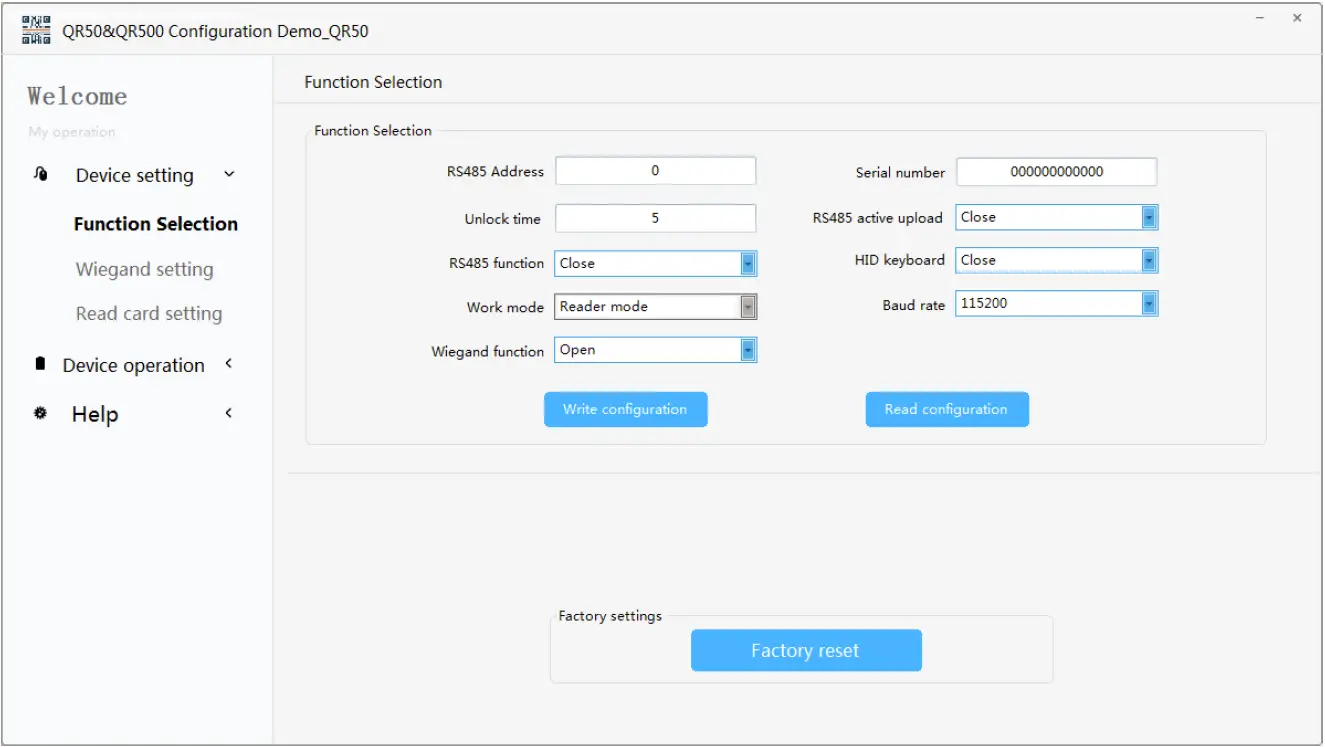Select the Device operation menu label
Image resolution: width=1325 pixels, height=747 pixels.
134,365
